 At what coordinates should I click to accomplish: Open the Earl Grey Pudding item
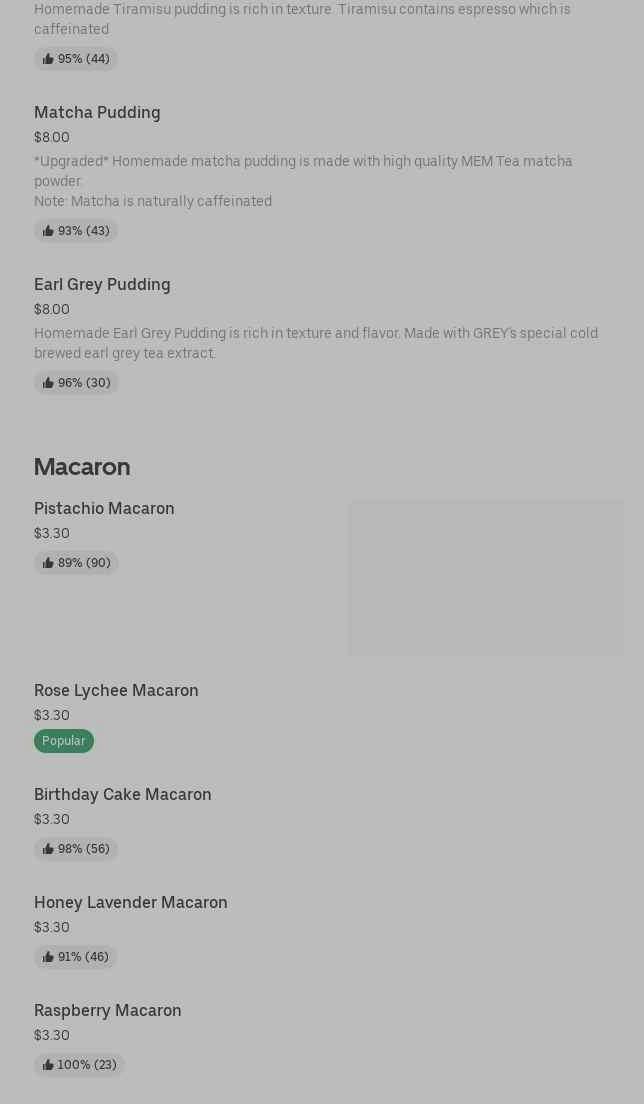pyautogui.click(x=102, y=285)
